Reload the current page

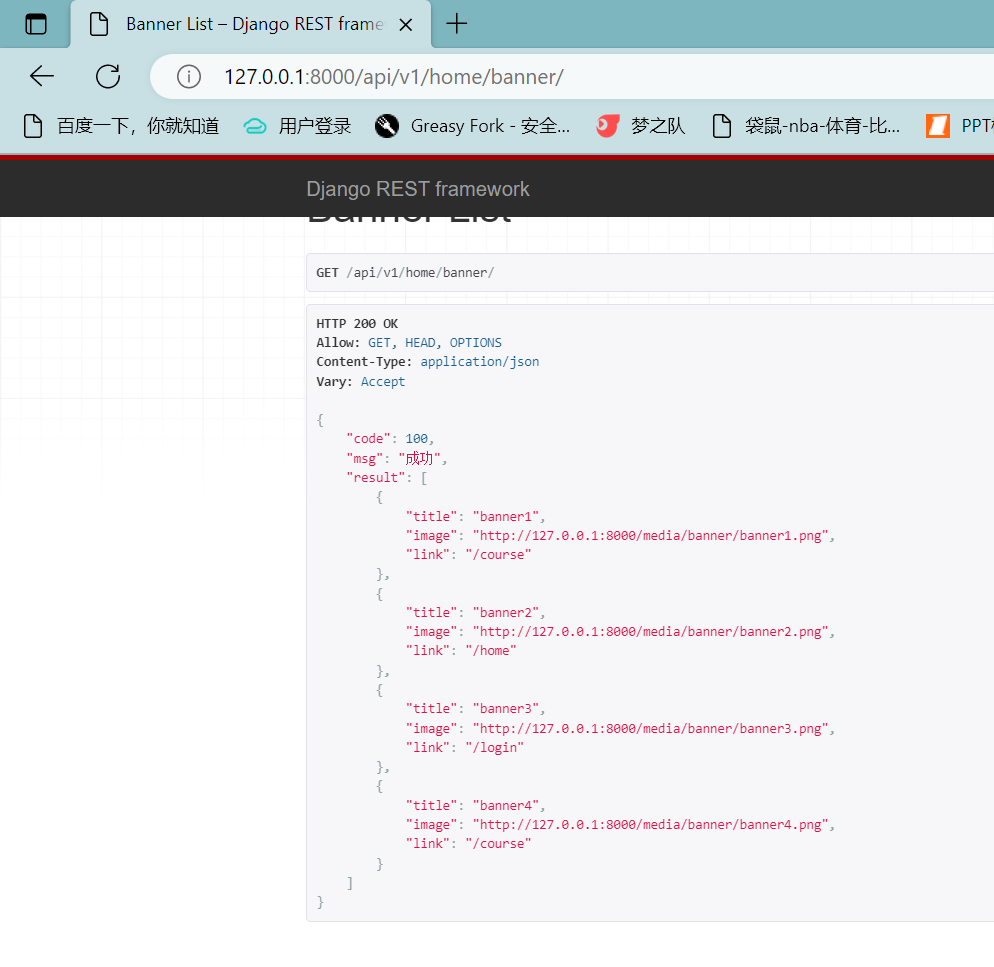[x=108, y=77]
